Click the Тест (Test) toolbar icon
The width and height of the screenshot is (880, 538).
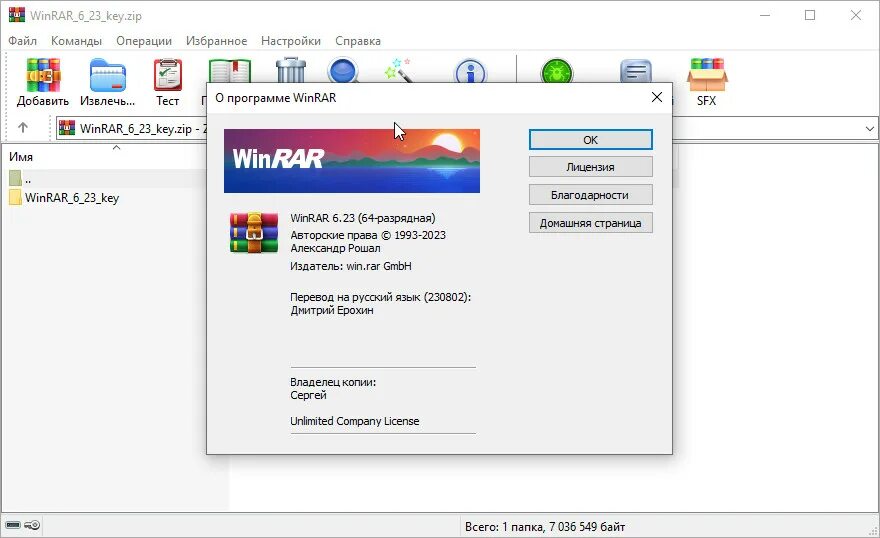pos(167,82)
